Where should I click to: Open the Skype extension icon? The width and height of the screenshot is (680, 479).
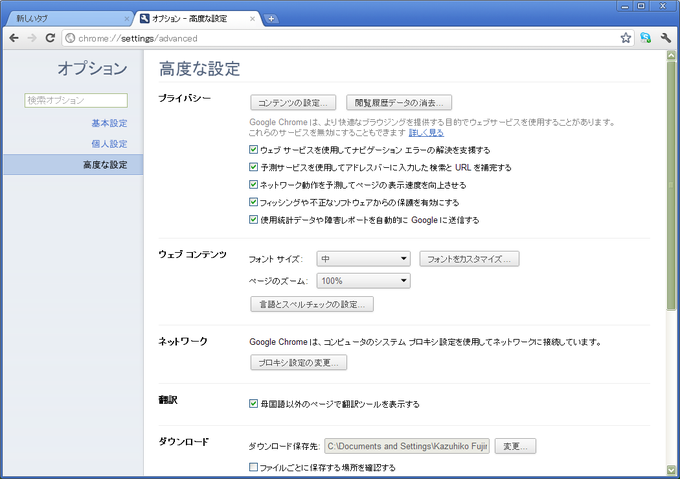pyautogui.click(x=645, y=38)
